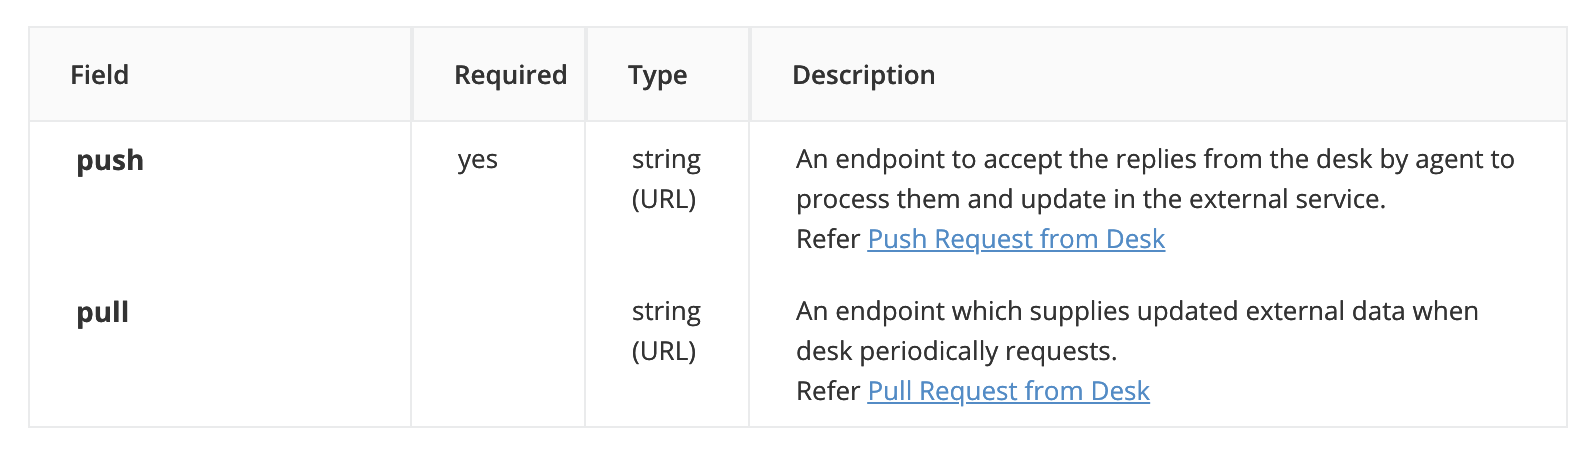Click the word 'string' in the pull row
The image size is (1594, 460).
click(666, 312)
